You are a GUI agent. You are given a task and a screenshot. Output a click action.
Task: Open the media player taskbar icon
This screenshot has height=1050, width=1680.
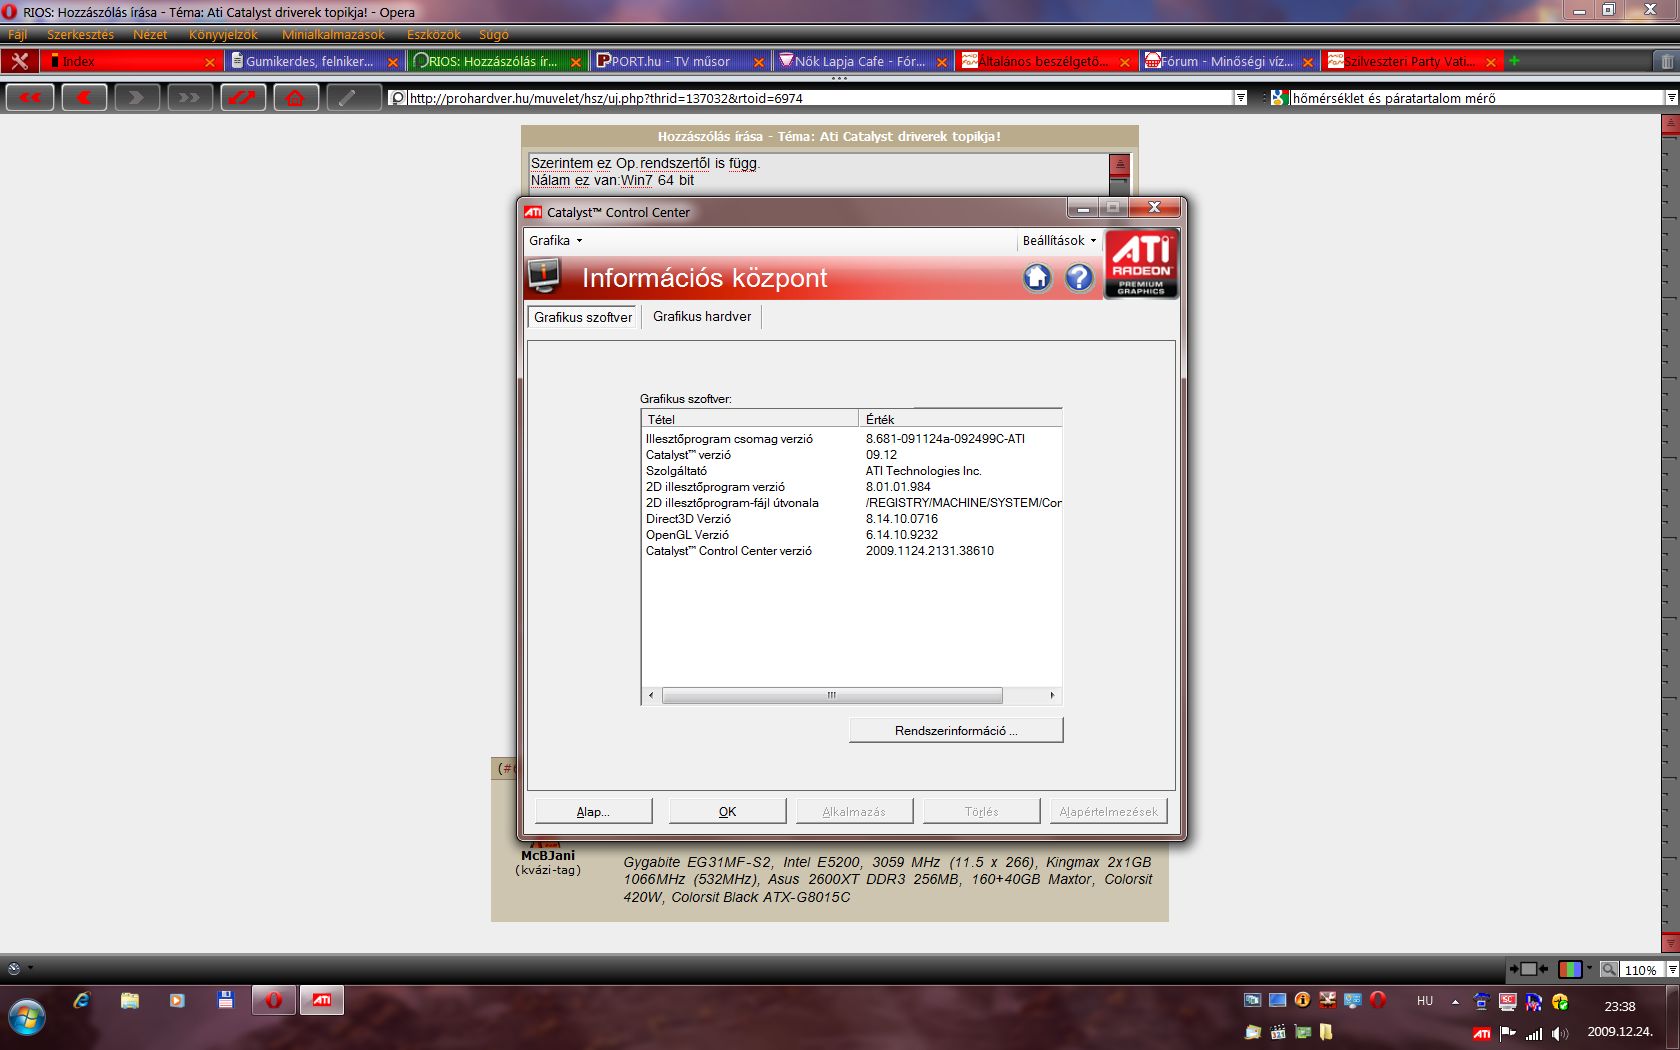pos(177,999)
